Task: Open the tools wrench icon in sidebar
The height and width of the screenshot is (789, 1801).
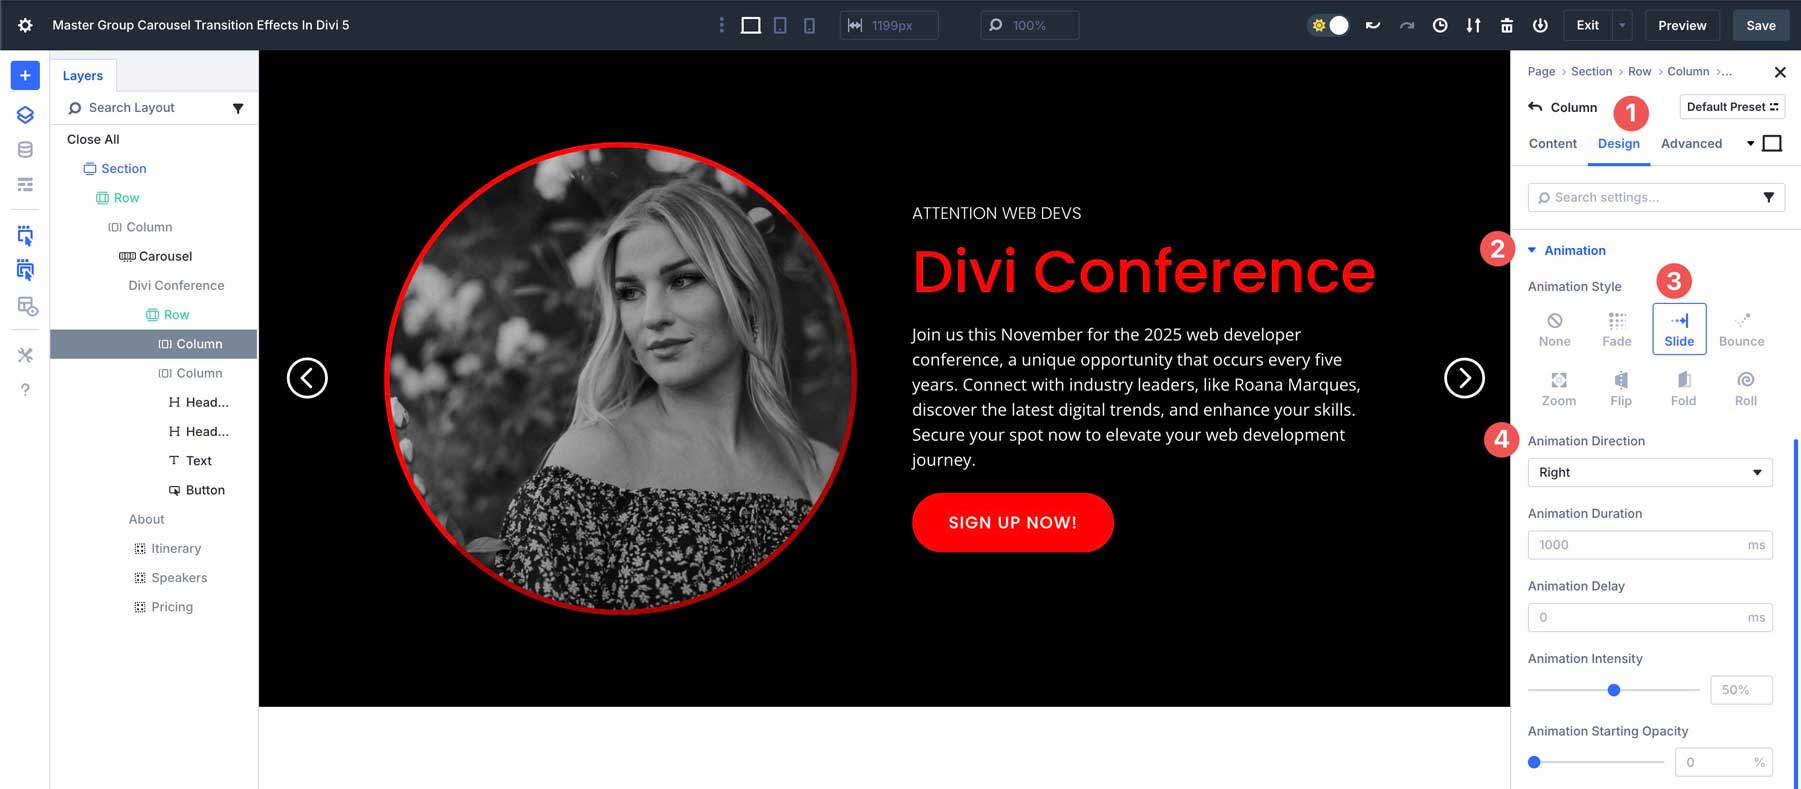Action: tap(25, 354)
